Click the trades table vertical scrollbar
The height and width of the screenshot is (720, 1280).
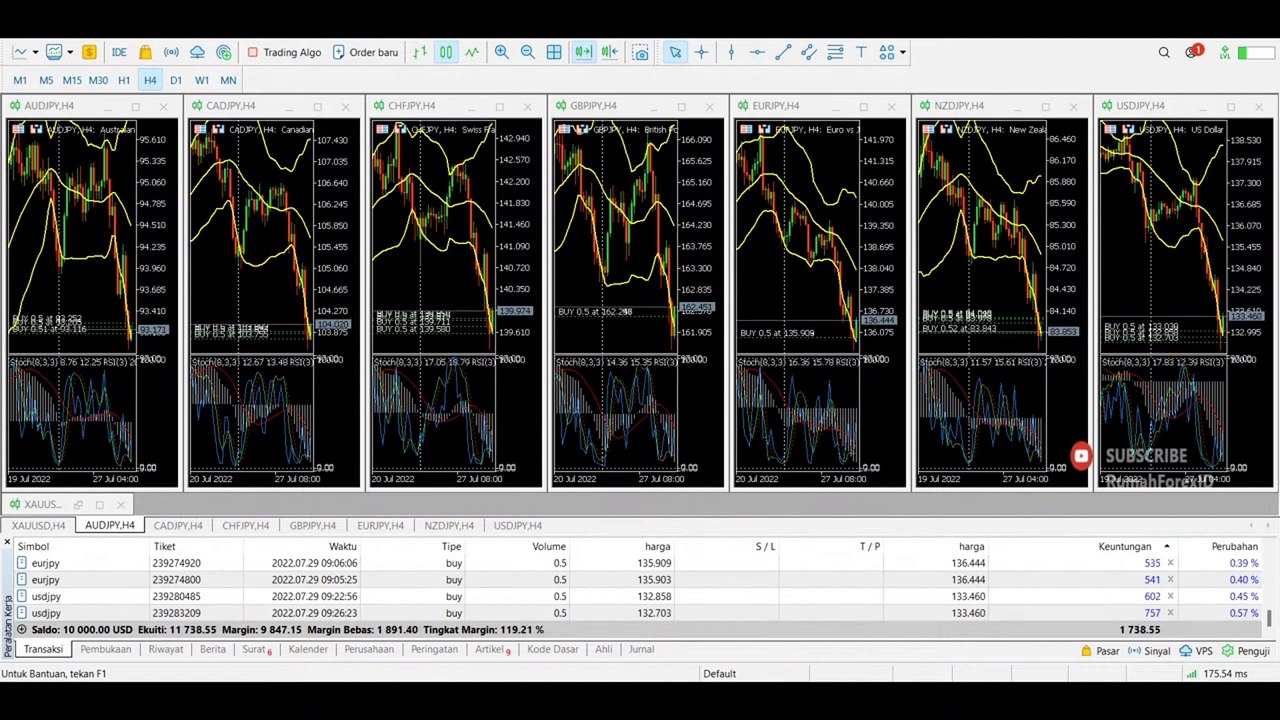point(1268,619)
